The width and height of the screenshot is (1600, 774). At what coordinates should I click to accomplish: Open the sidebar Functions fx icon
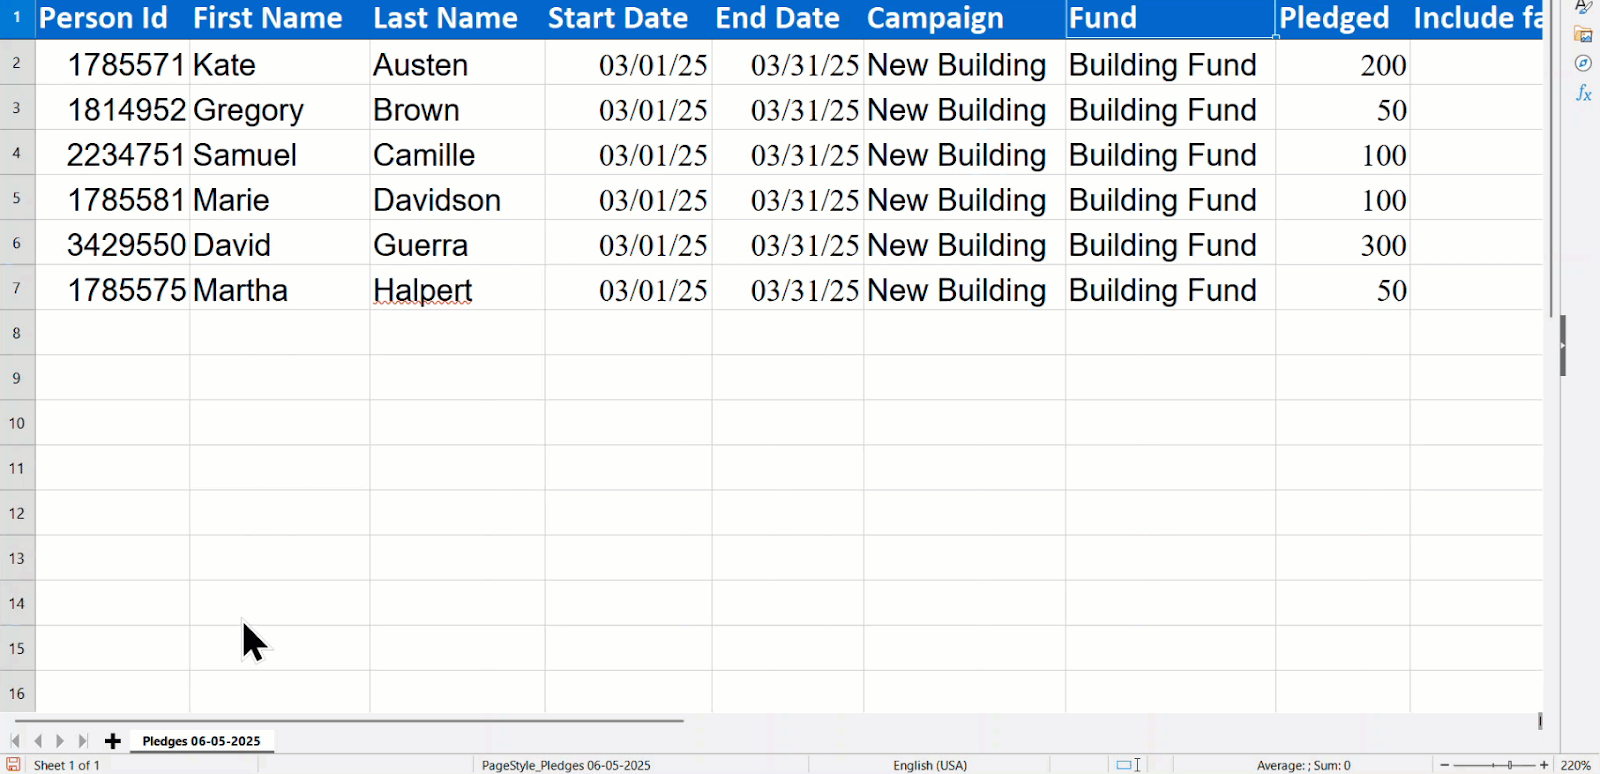(x=1583, y=93)
